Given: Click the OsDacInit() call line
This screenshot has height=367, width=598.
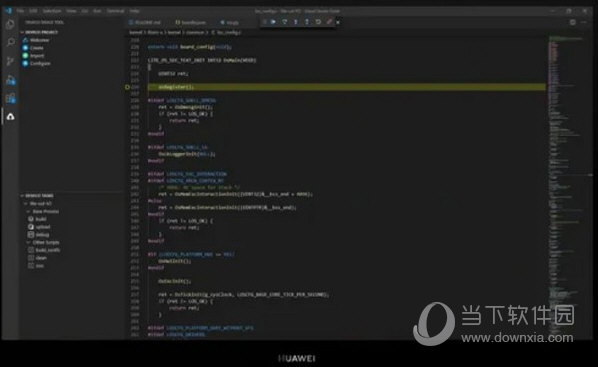Looking at the screenshot, I should coord(174,281).
